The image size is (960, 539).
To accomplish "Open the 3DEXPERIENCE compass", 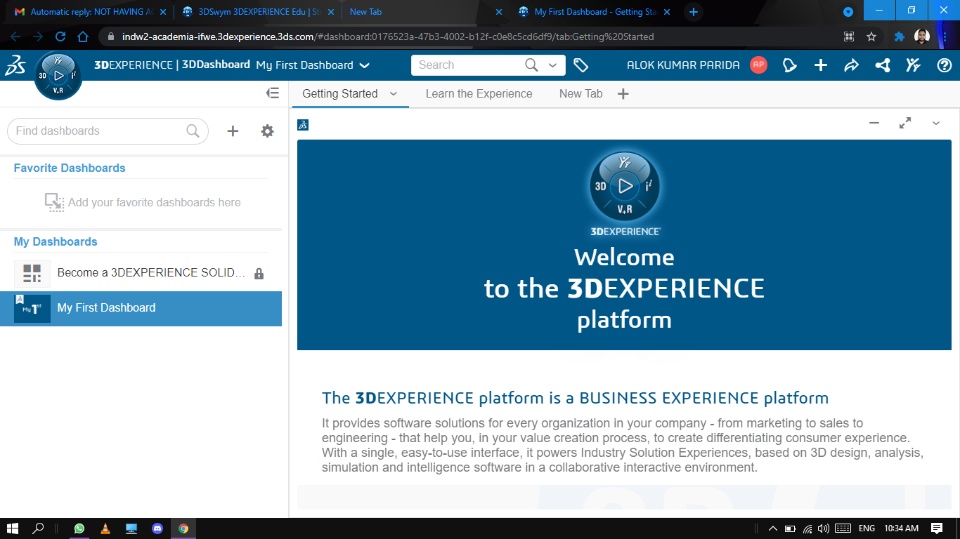I will click(57, 75).
